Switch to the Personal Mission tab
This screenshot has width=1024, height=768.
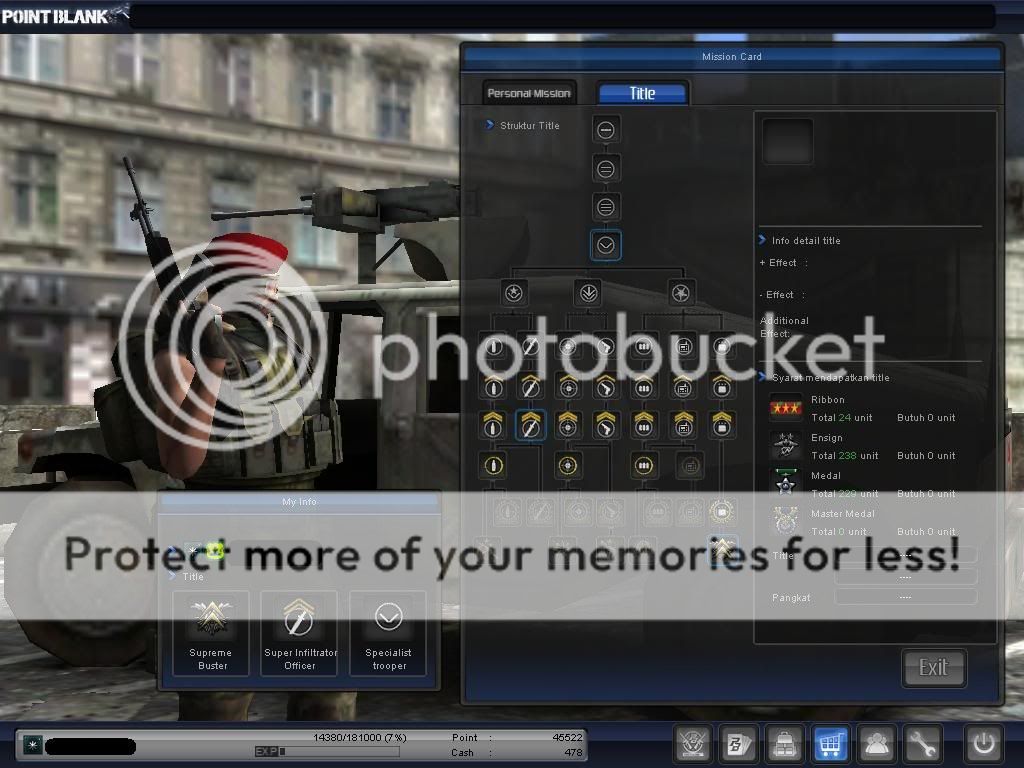(529, 93)
